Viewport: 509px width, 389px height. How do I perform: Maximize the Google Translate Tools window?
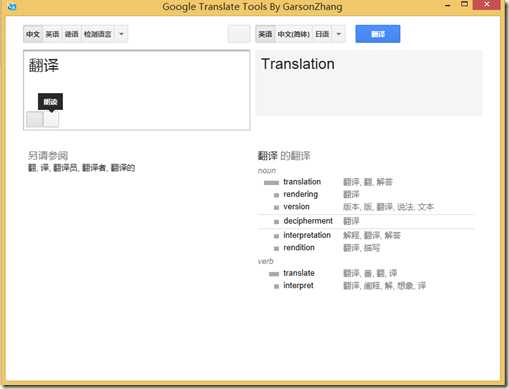pyautogui.click(x=464, y=4)
